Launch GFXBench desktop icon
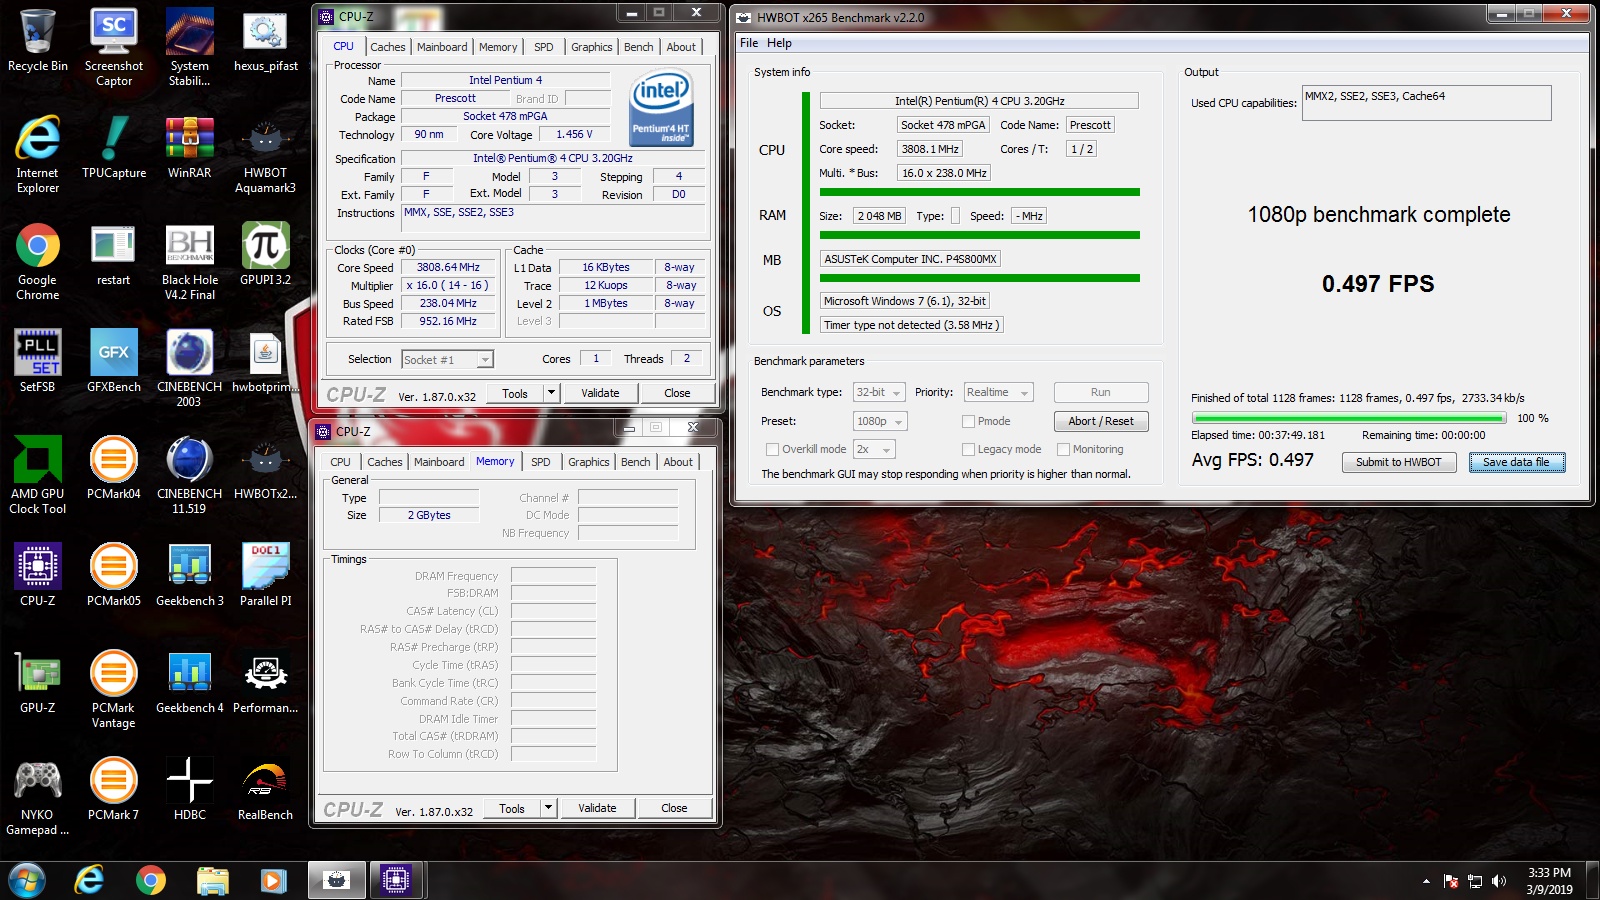 (114, 361)
